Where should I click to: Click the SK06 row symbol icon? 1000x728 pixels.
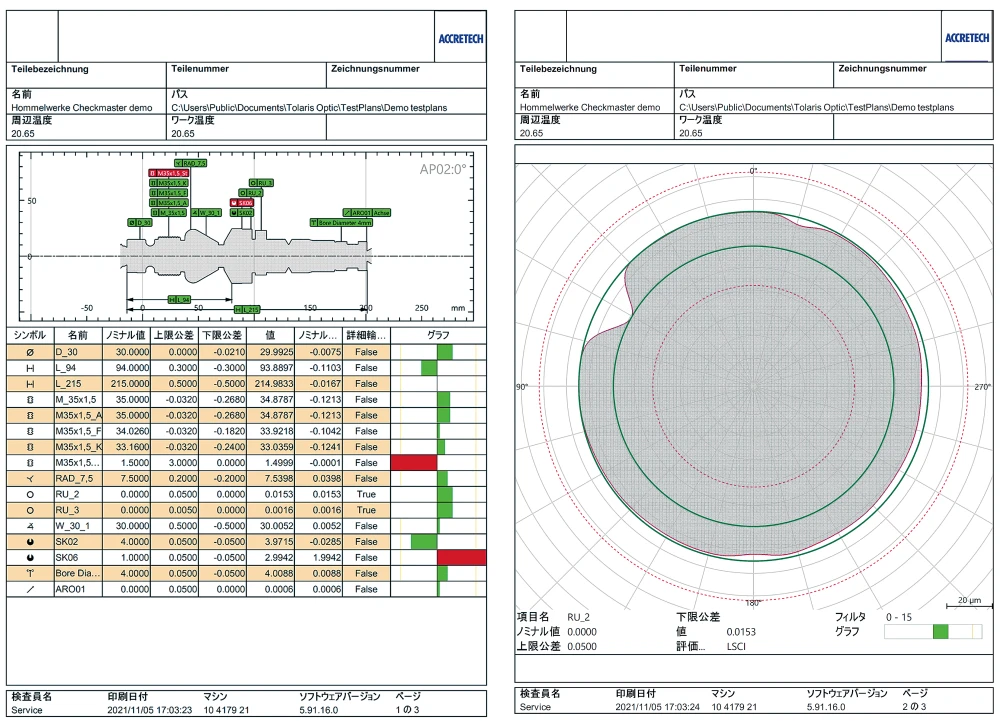coord(30,558)
